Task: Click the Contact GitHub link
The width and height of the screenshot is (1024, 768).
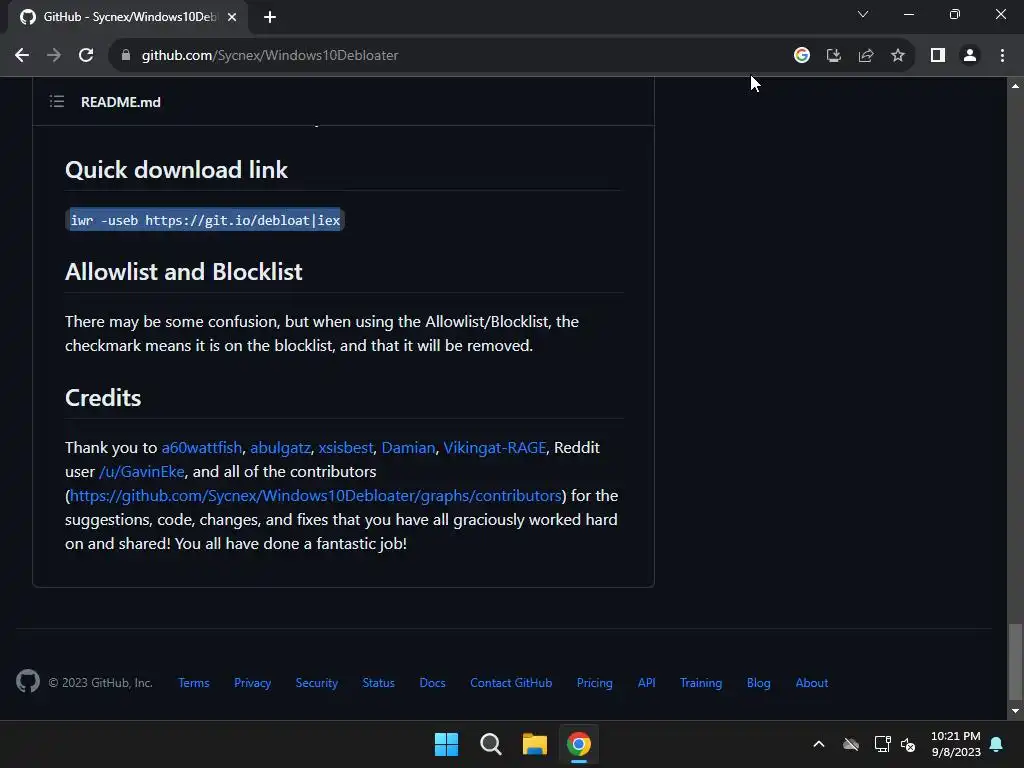Action: [x=511, y=682]
